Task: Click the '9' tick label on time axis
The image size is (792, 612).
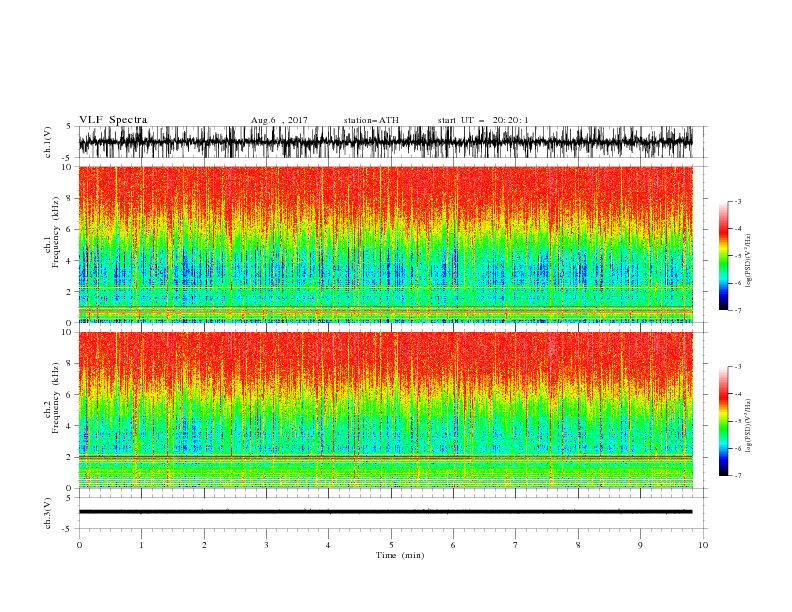Action: pyautogui.click(x=640, y=545)
